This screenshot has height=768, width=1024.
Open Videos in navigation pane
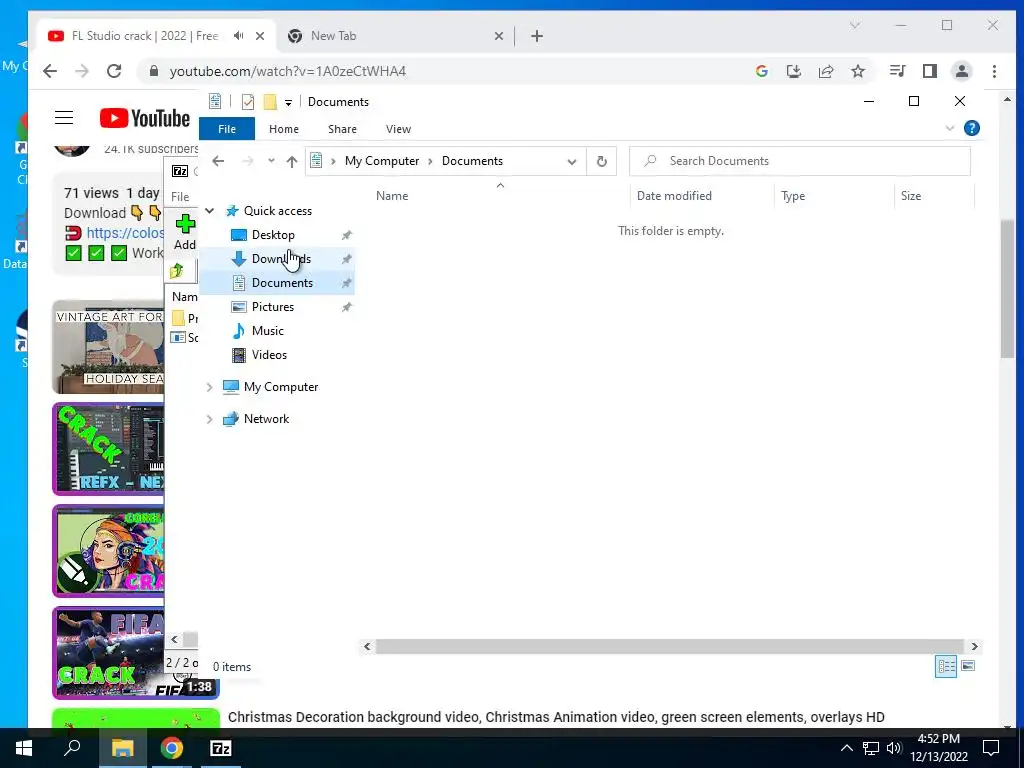[269, 355]
